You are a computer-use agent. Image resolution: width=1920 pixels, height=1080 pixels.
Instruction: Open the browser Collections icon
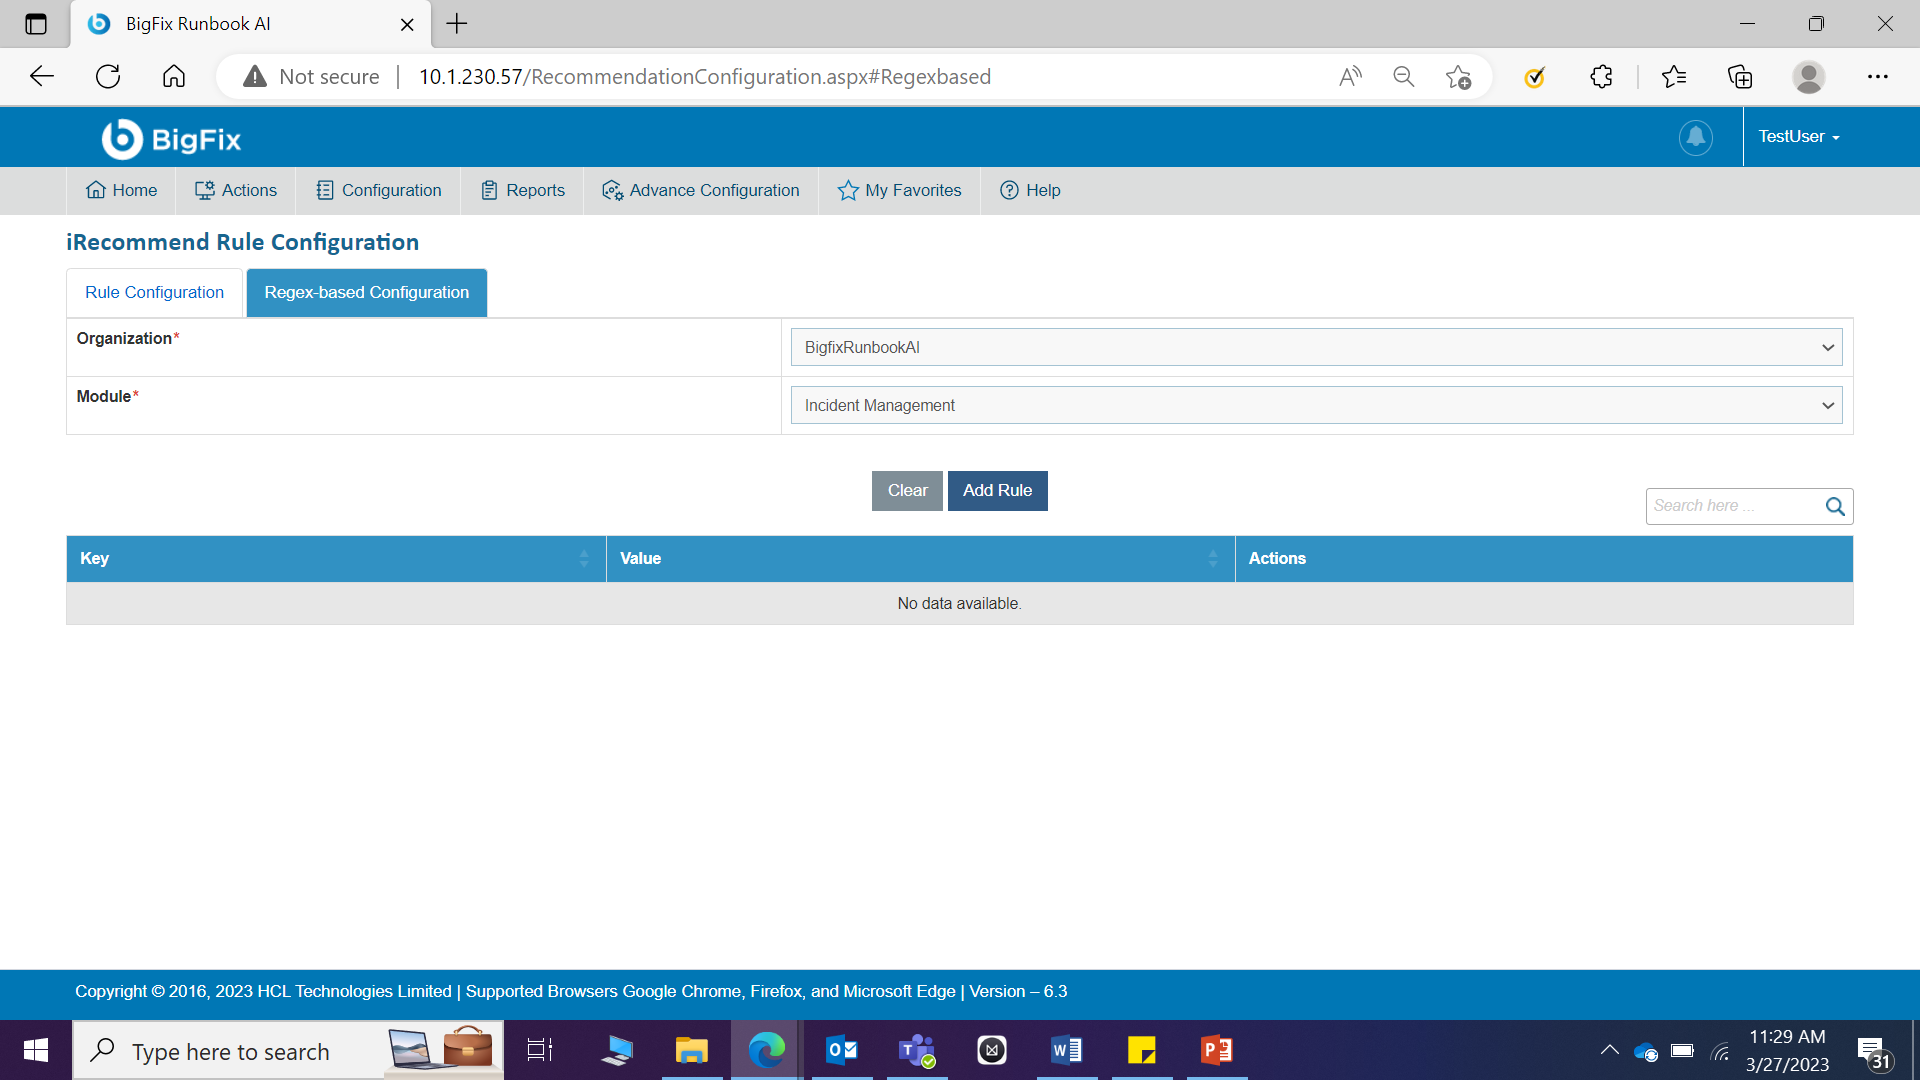click(1740, 77)
